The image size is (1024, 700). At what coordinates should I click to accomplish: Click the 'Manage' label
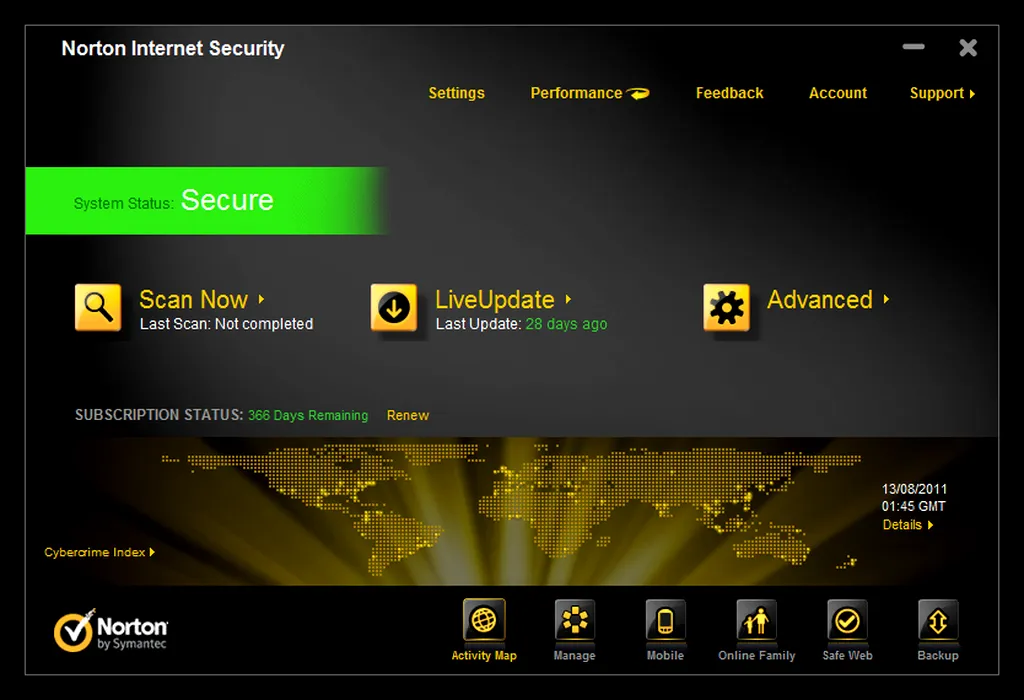575,656
